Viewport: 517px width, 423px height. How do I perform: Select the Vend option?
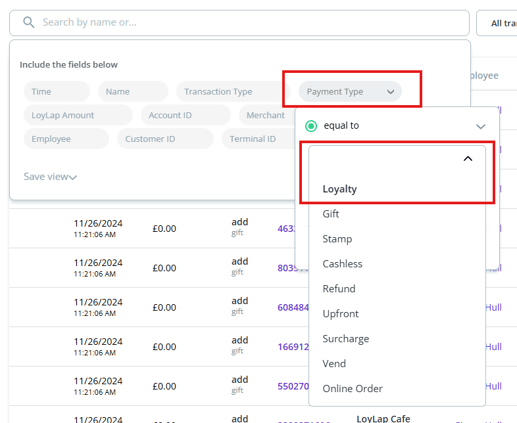pyautogui.click(x=334, y=364)
